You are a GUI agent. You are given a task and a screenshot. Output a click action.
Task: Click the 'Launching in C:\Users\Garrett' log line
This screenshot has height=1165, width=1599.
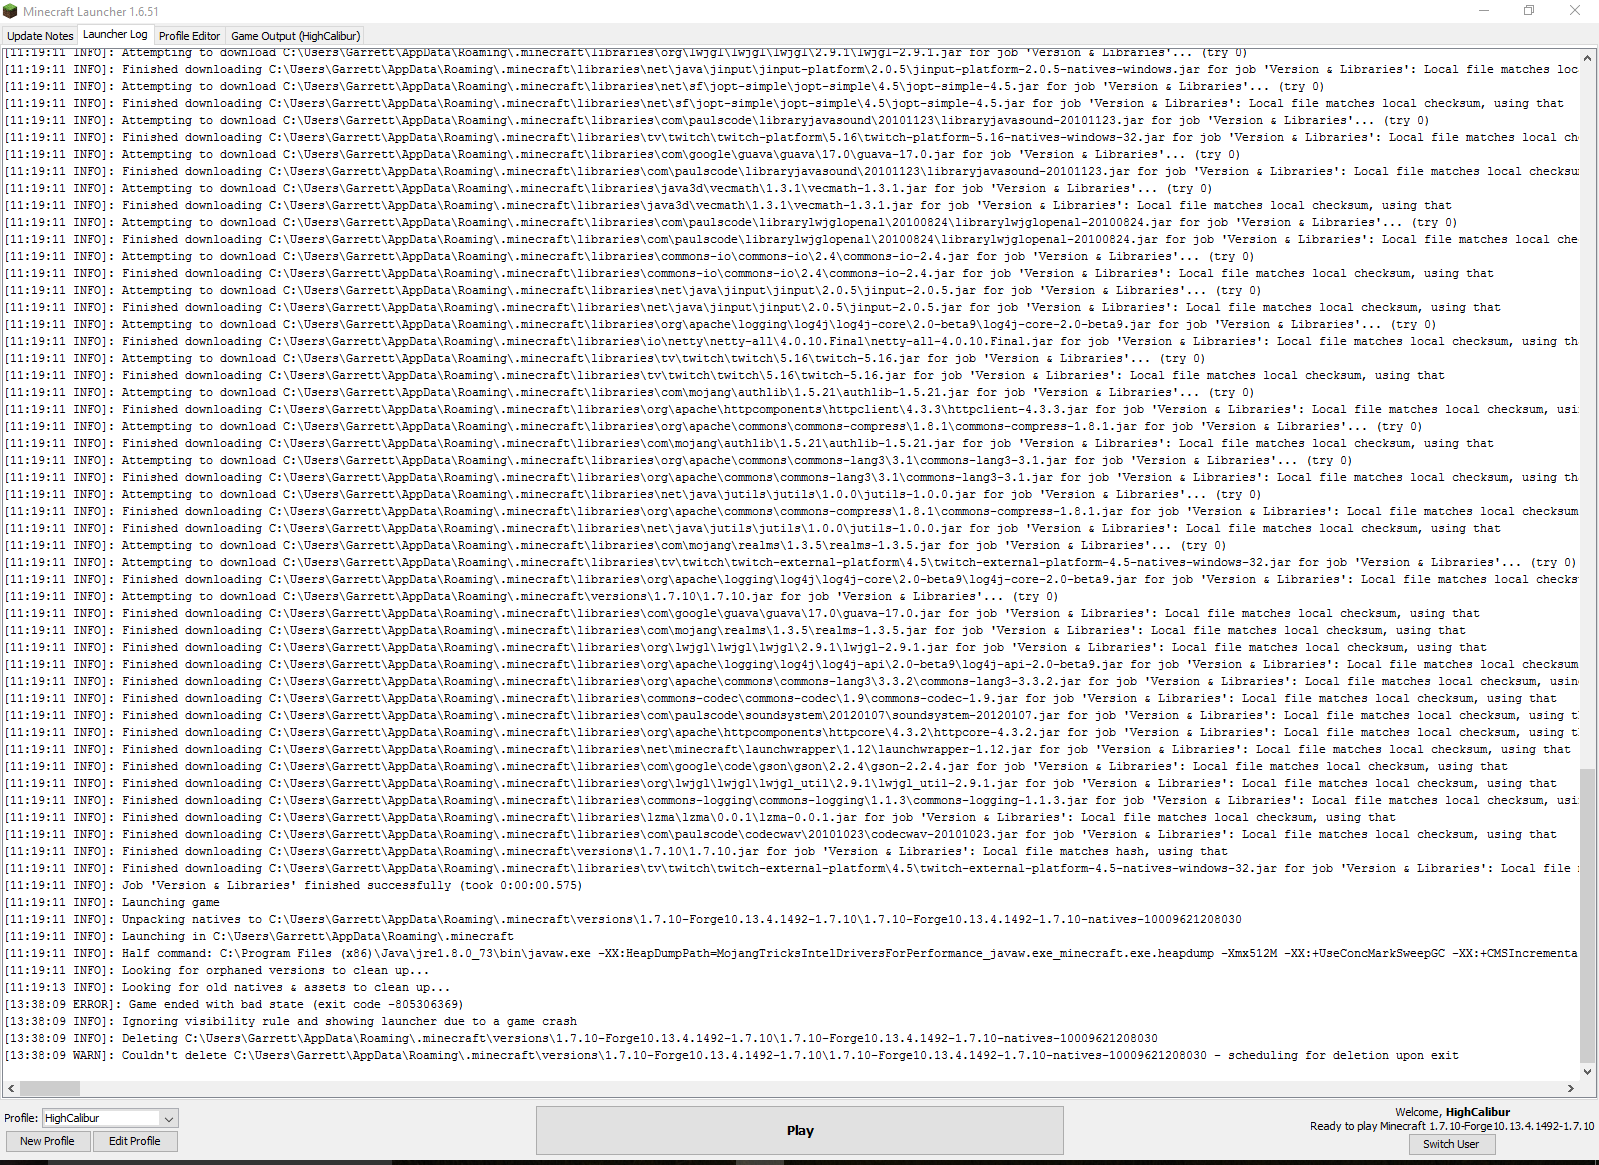[x=259, y=936]
